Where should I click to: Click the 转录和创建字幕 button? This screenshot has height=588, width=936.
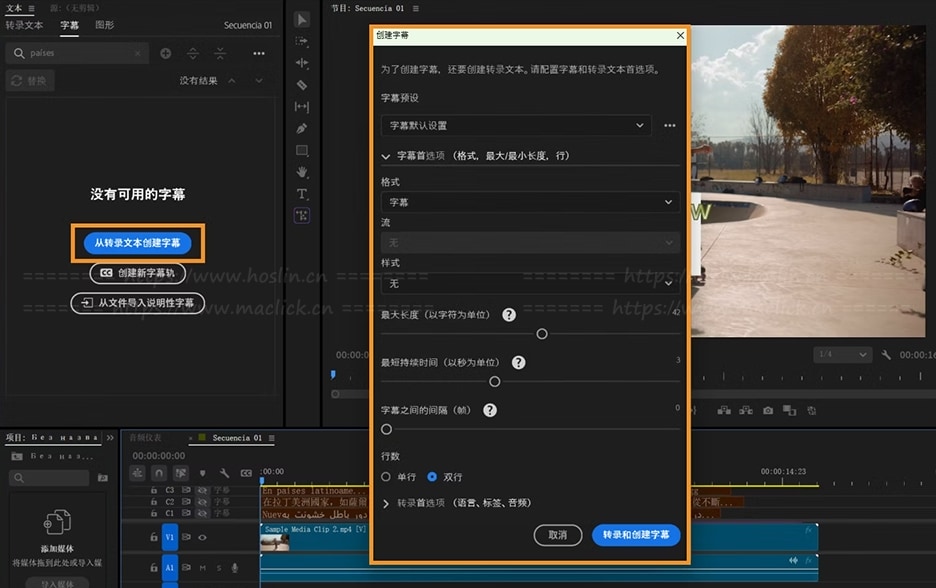pyautogui.click(x=636, y=535)
